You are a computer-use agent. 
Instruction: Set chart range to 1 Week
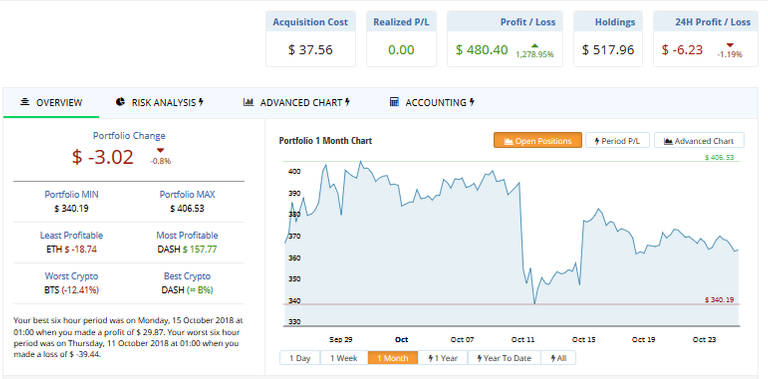pyautogui.click(x=344, y=358)
